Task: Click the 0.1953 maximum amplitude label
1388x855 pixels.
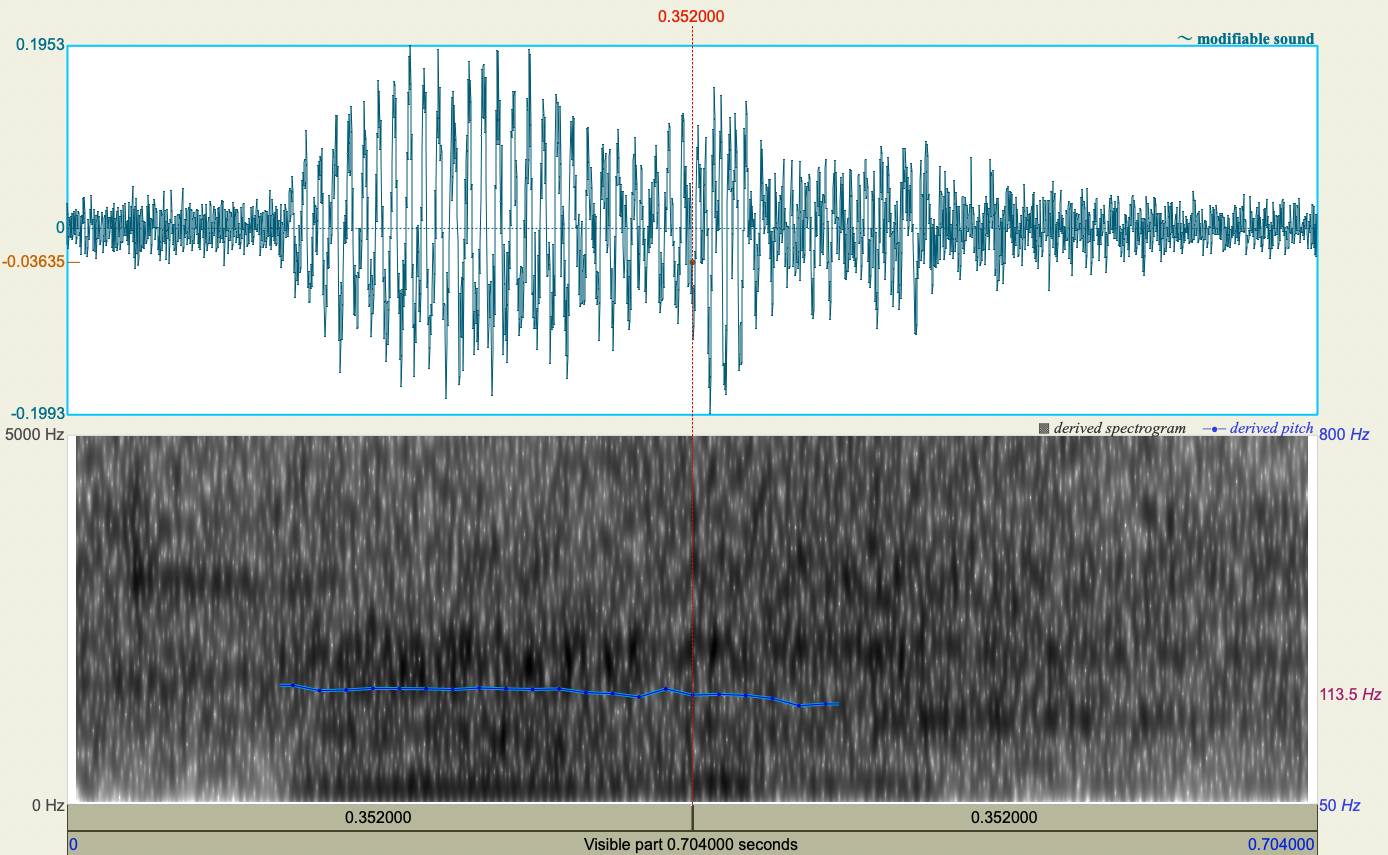Action: pos(39,43)
